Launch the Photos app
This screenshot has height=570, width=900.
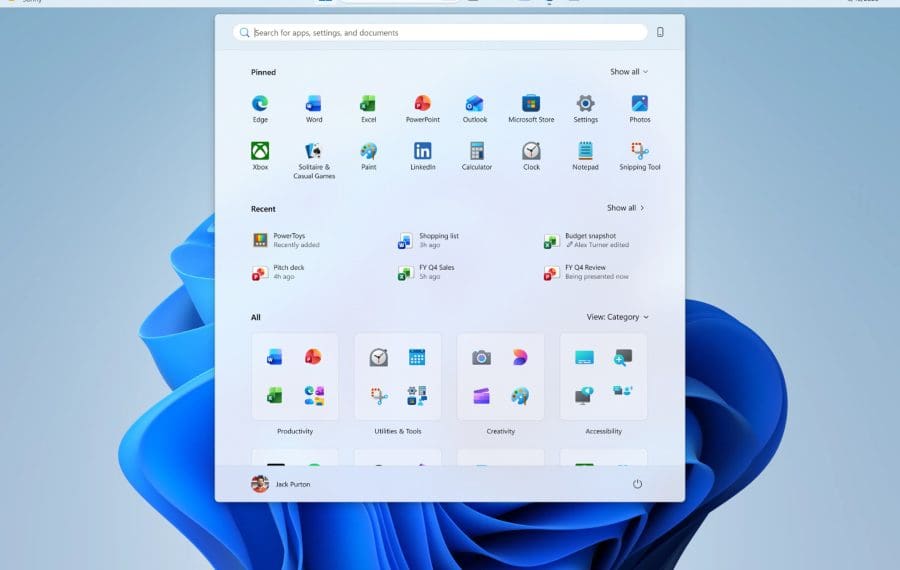(x=639, y=109)
